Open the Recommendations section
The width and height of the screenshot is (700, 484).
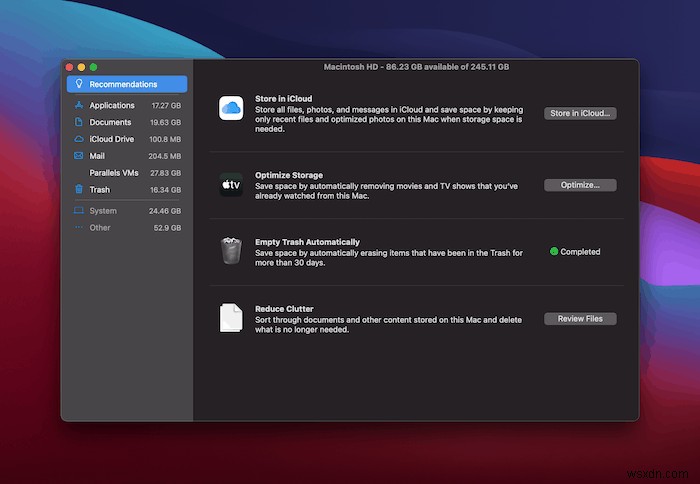127,84
